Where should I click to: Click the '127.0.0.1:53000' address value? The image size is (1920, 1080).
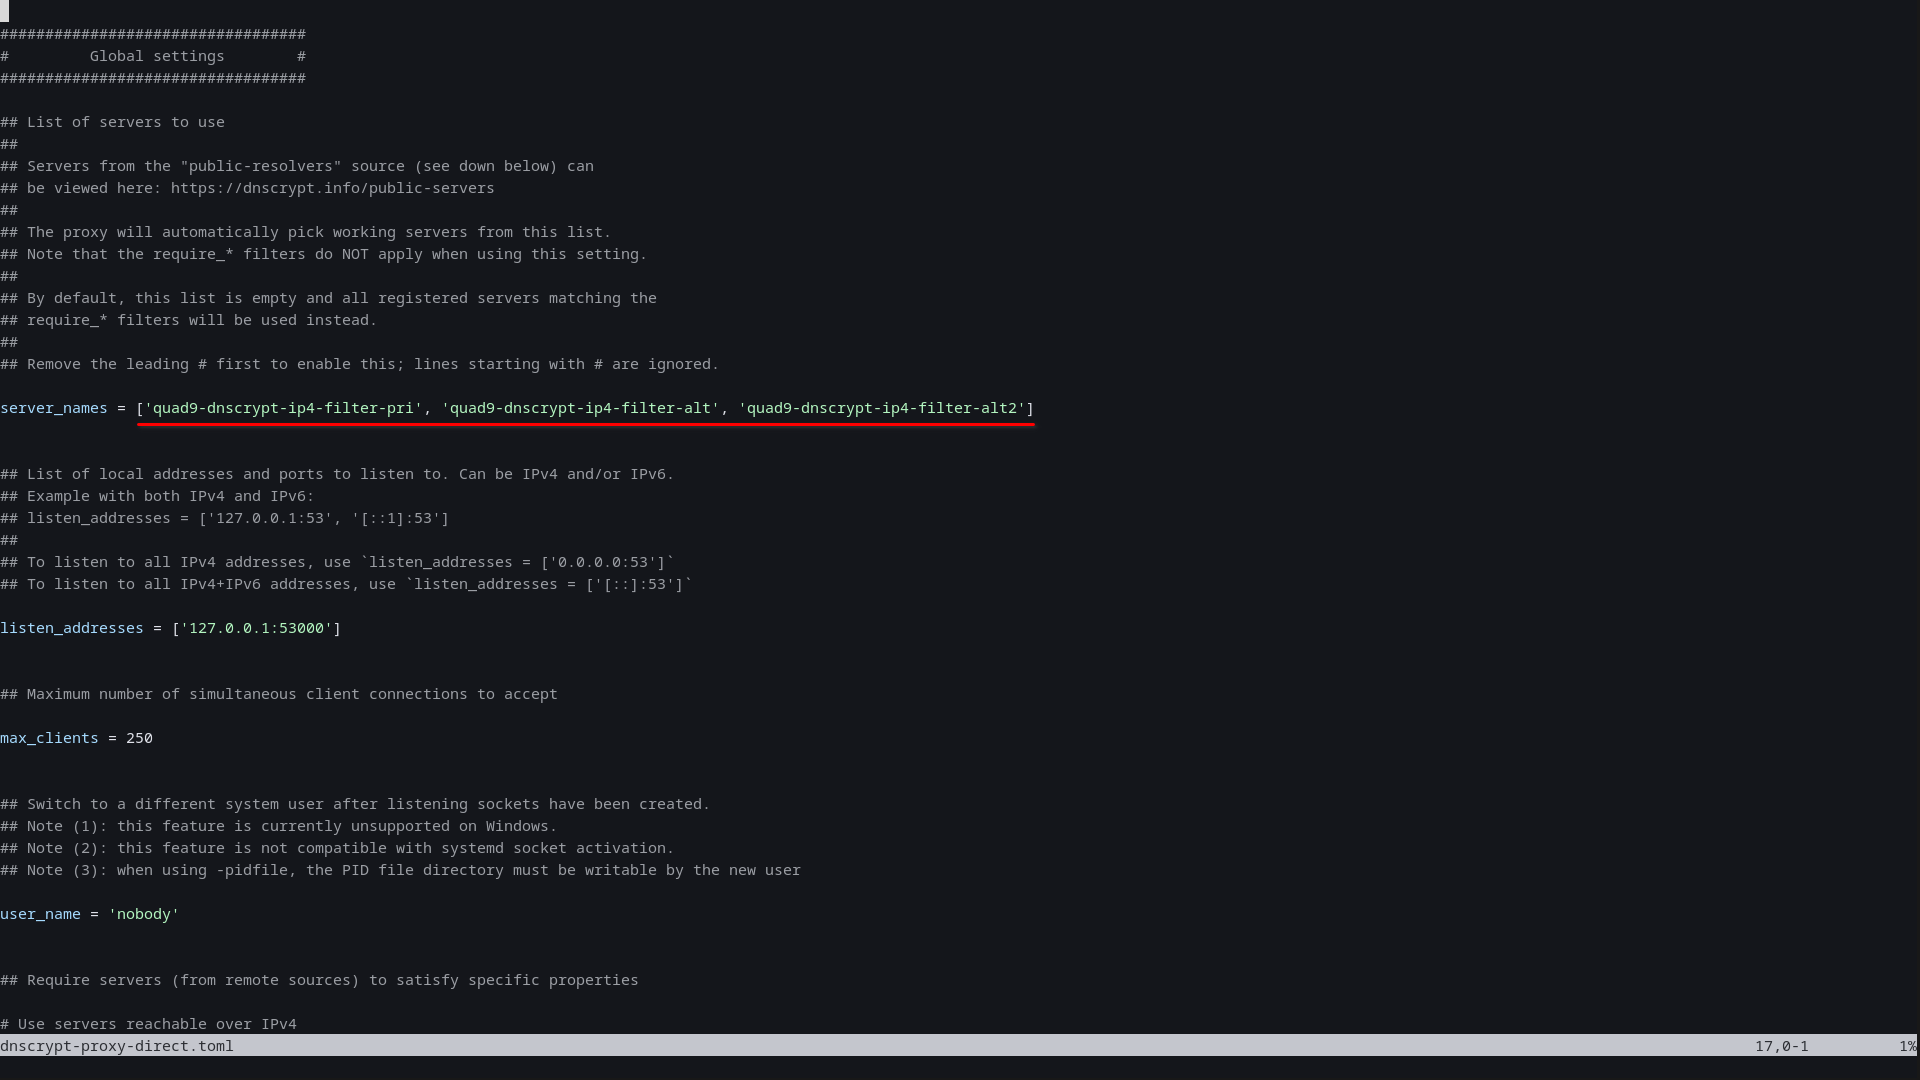[x=256, y=628]
